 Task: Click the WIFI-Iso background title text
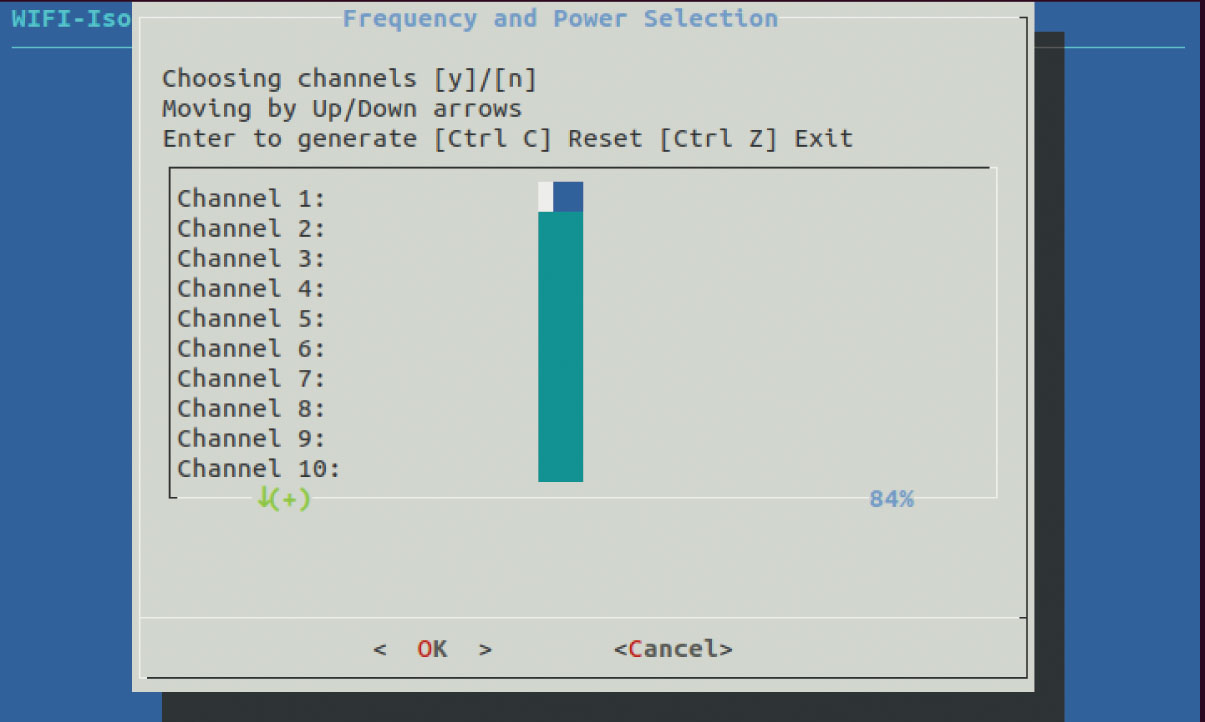(71, 19)
